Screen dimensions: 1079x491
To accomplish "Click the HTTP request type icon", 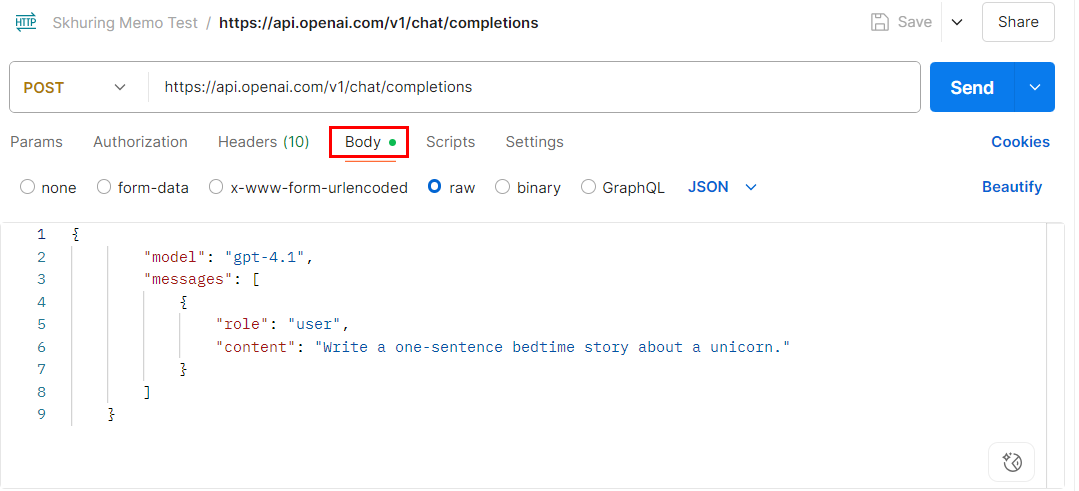I will coord(26,23).
